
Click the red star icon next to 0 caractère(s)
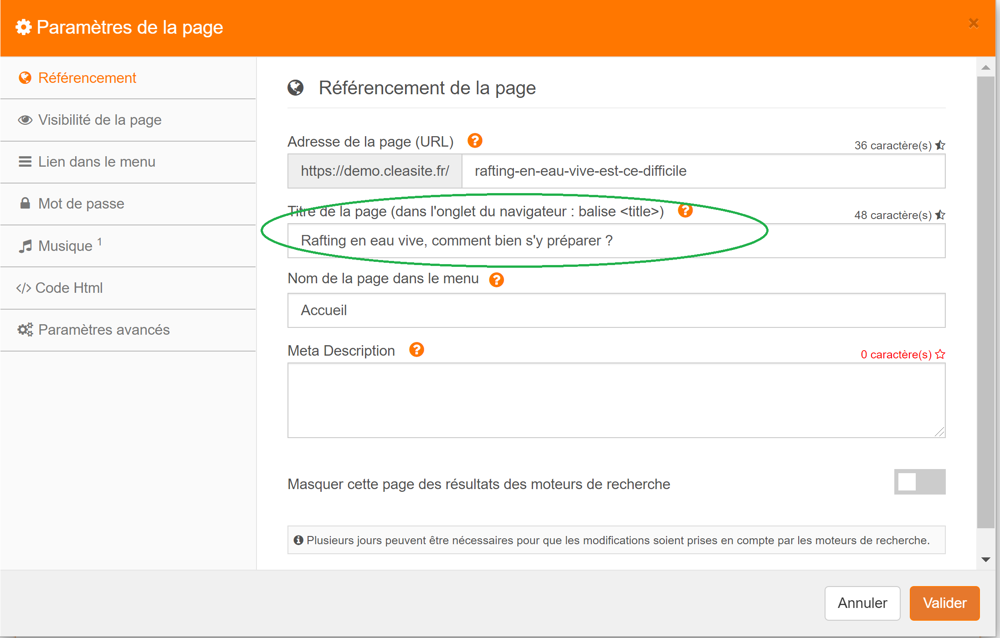point(940,355)
